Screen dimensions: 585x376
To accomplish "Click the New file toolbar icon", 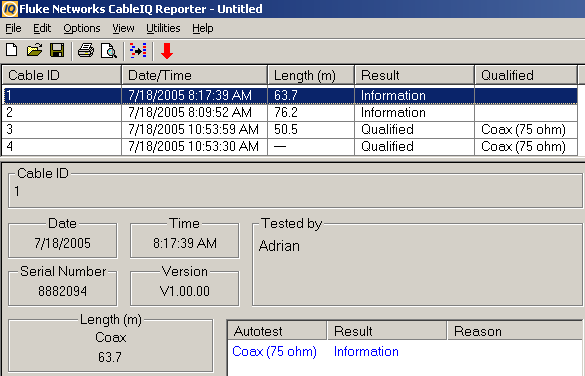I will coord(12,50).
